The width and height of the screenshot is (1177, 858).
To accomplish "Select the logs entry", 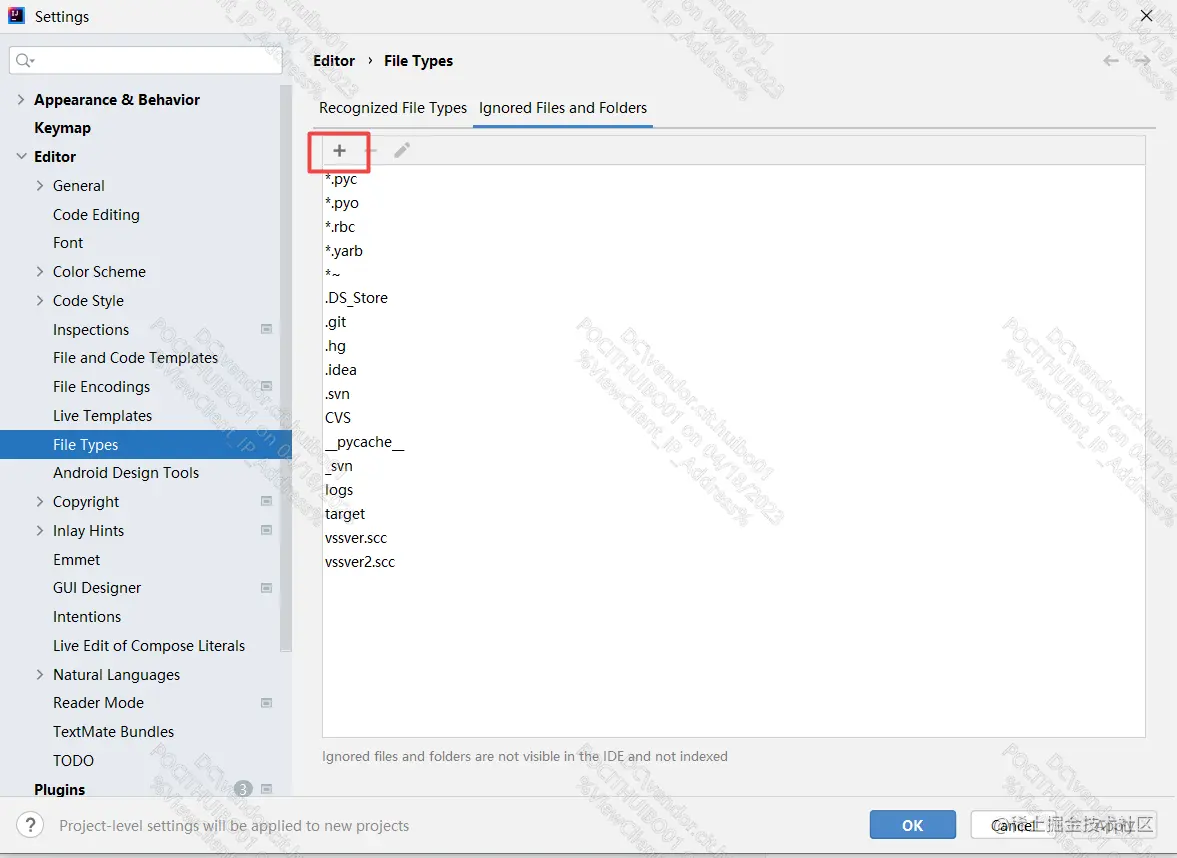I will pyautogui.click(x=339, y=490).
